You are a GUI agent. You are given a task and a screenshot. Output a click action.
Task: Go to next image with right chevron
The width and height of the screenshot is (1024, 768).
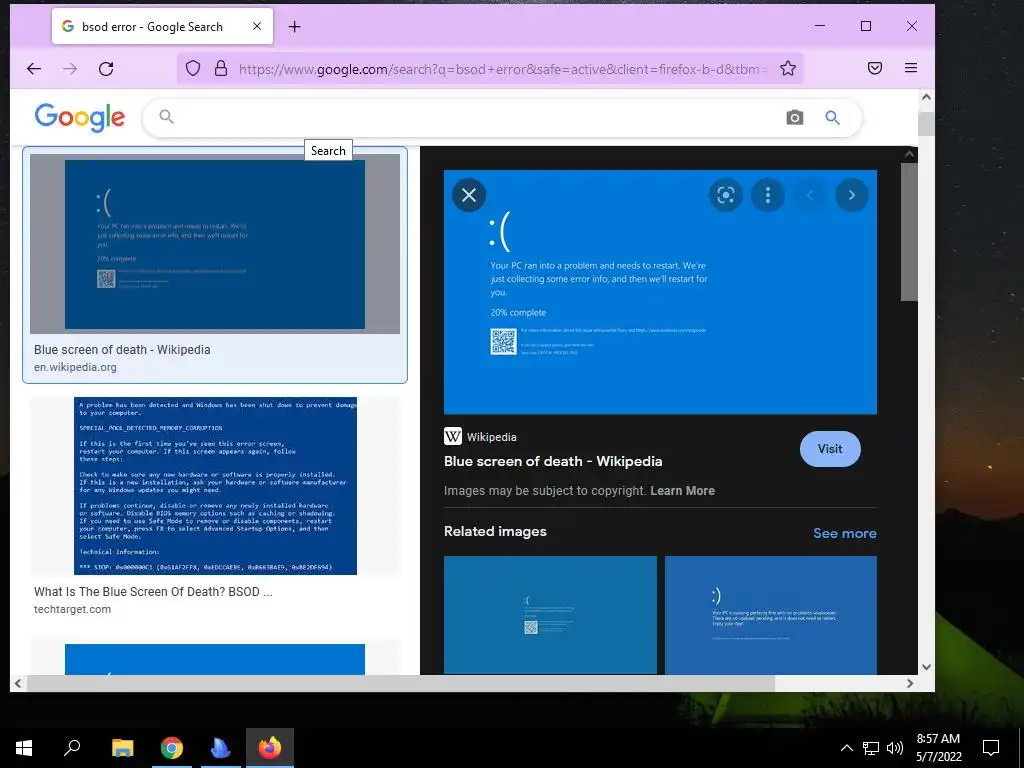click(x=852, y=195)
